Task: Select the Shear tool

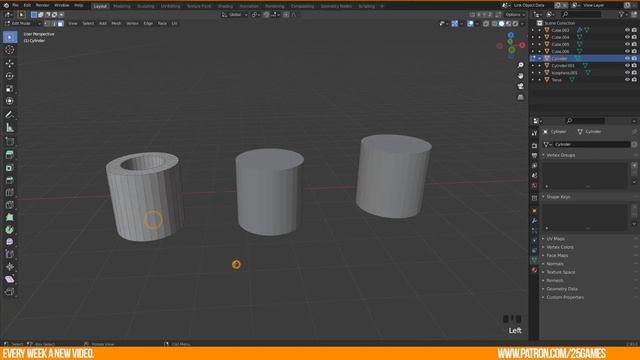Action: pos(10,279)
